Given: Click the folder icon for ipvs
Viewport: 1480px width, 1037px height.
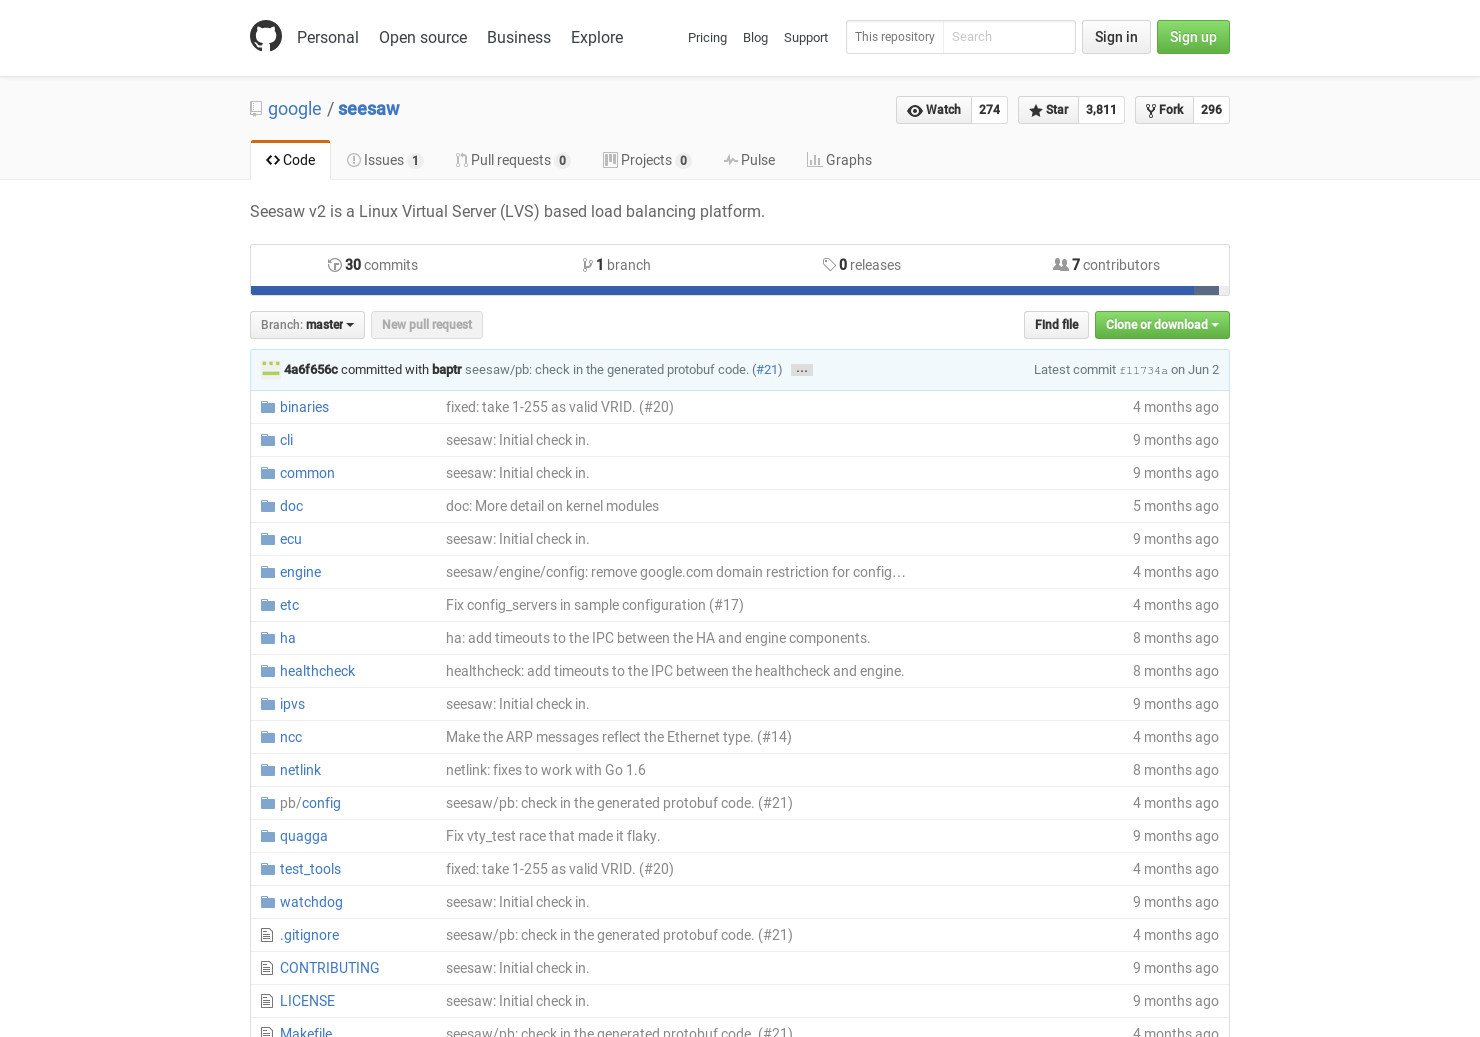Looking at the screenshot, I should pyautogui.click(x=268, y=704).
